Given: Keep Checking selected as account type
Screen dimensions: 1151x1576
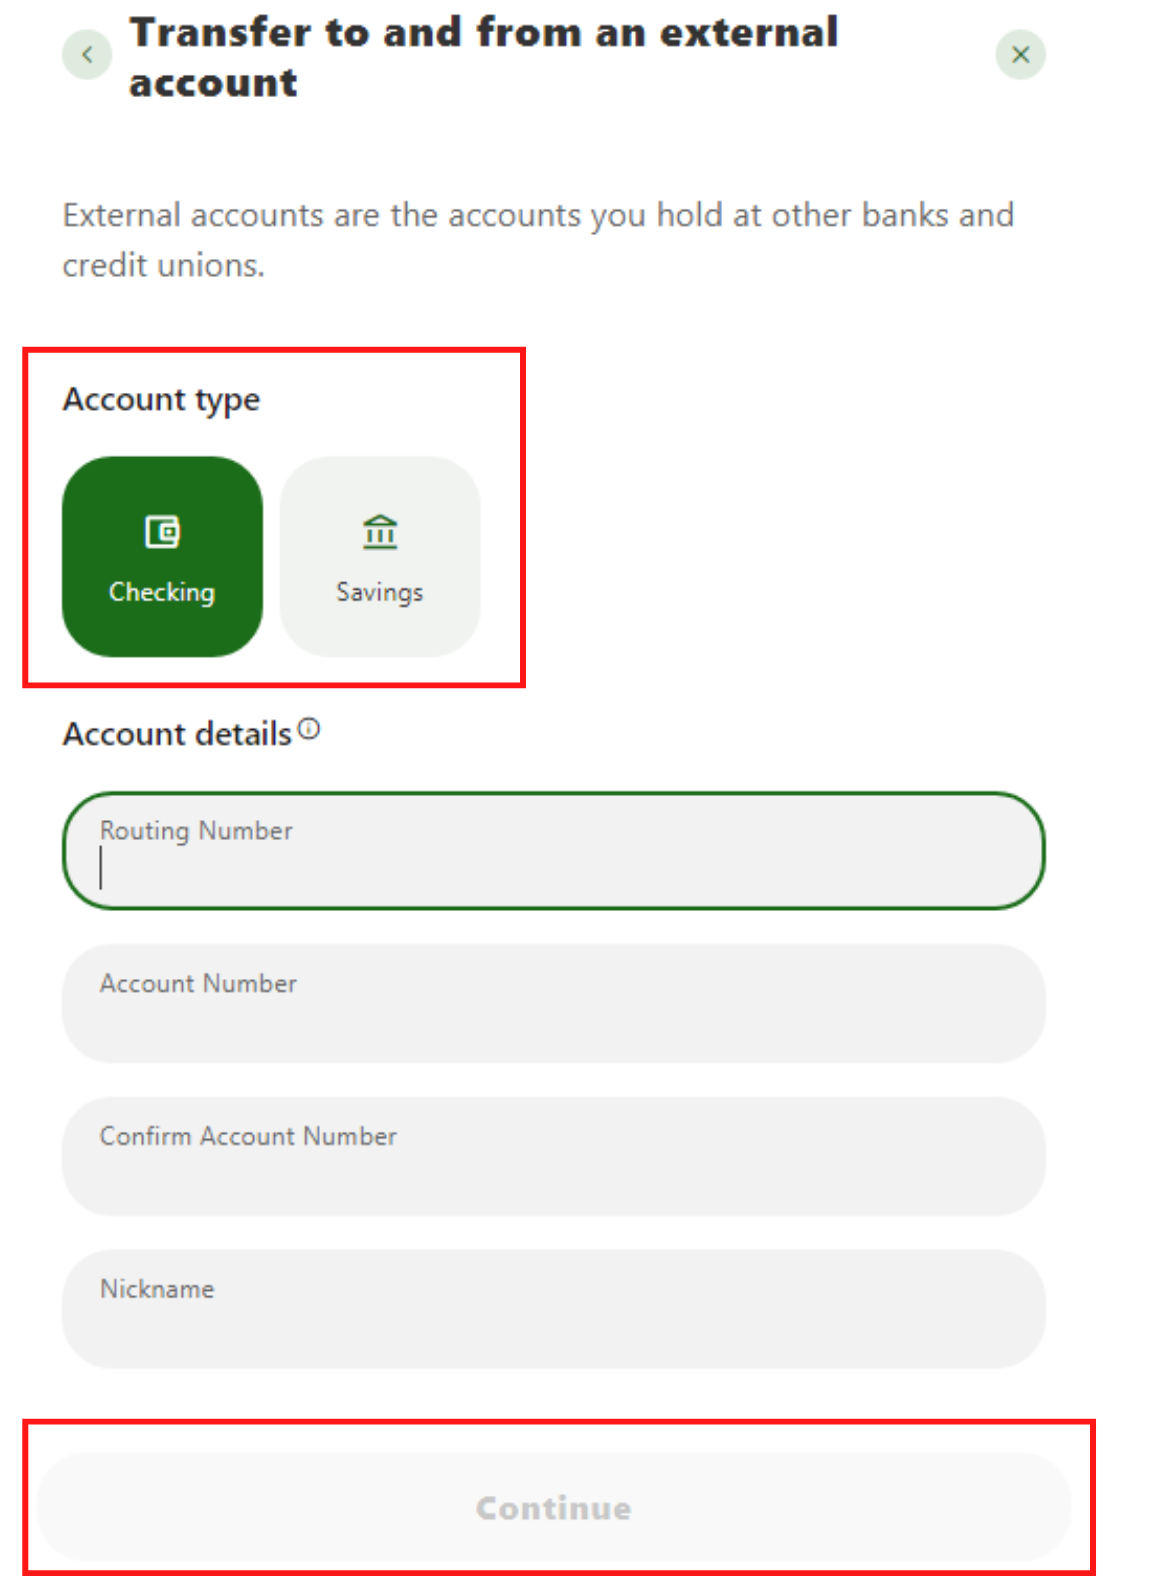Looking at the screenshot, I should (x=162, y=557).
